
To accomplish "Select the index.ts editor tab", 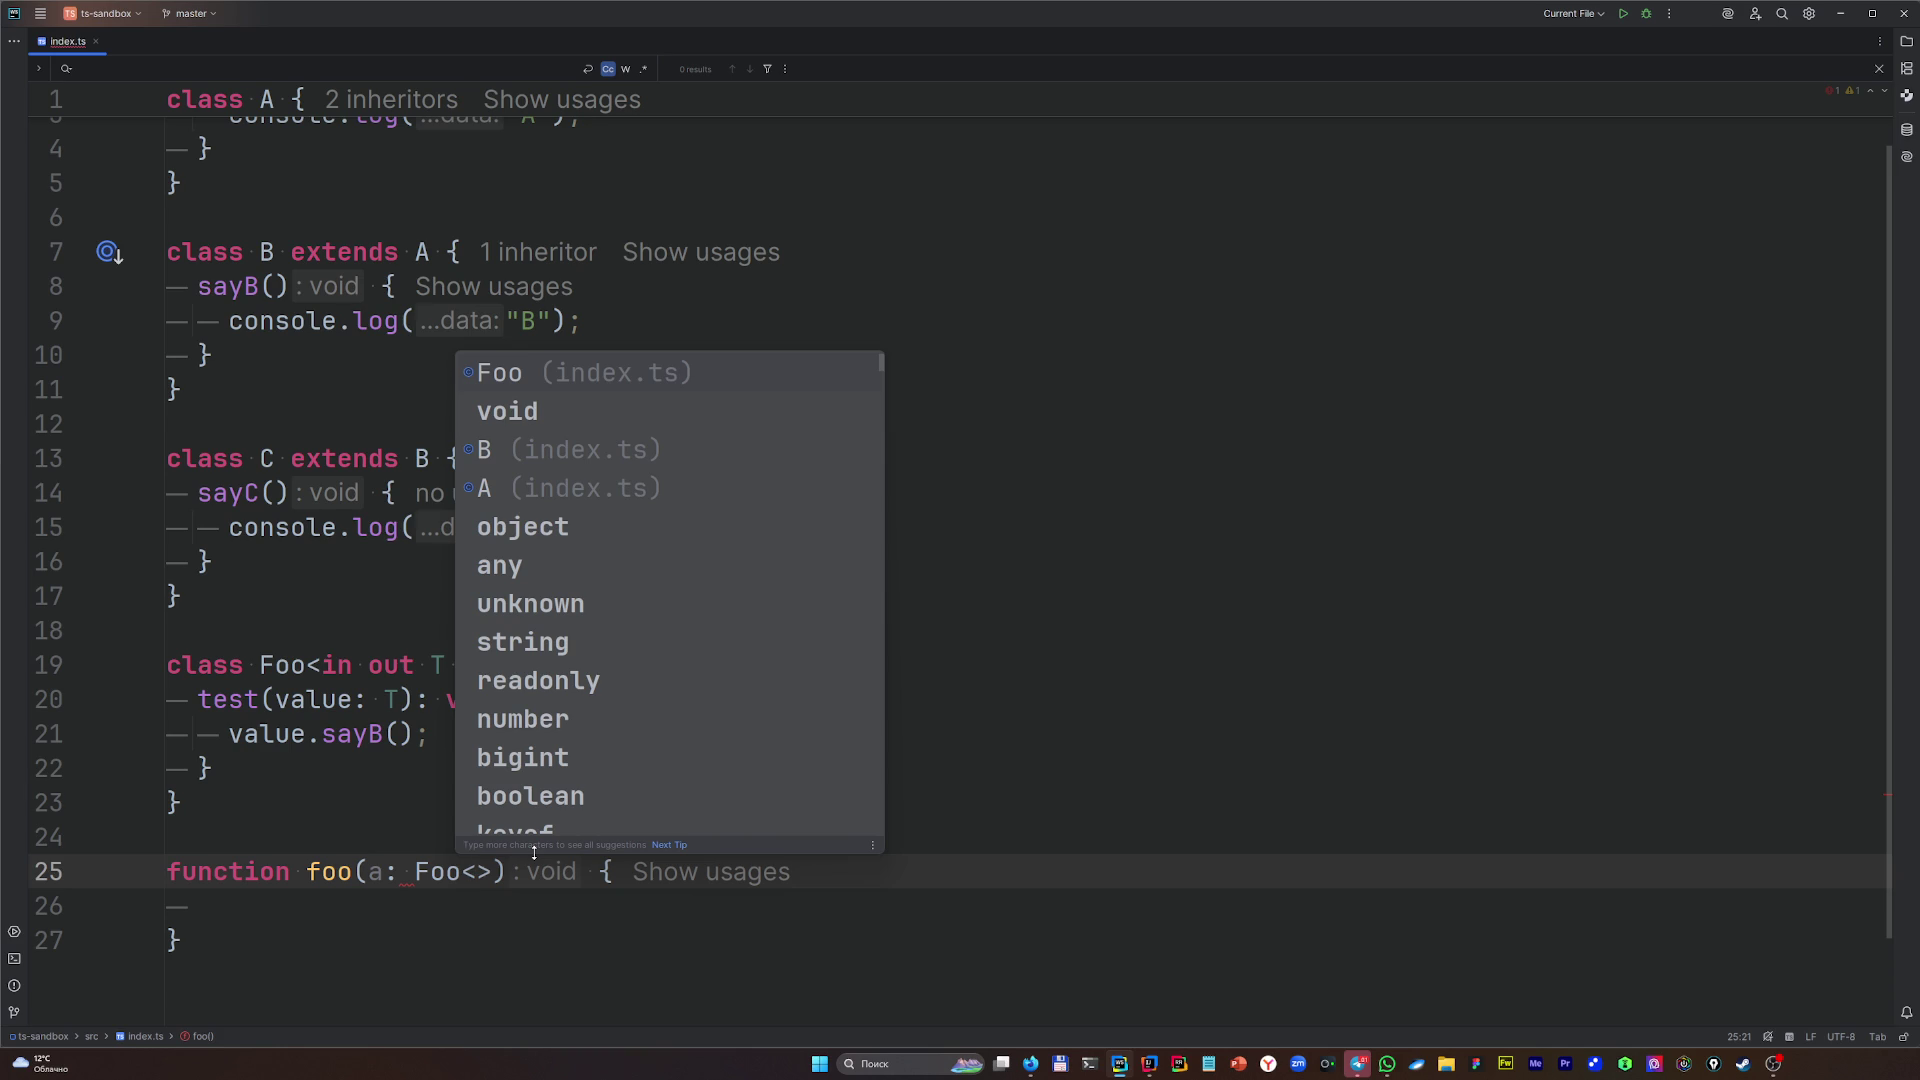I will pyautogui.click(x=67, y=41).
